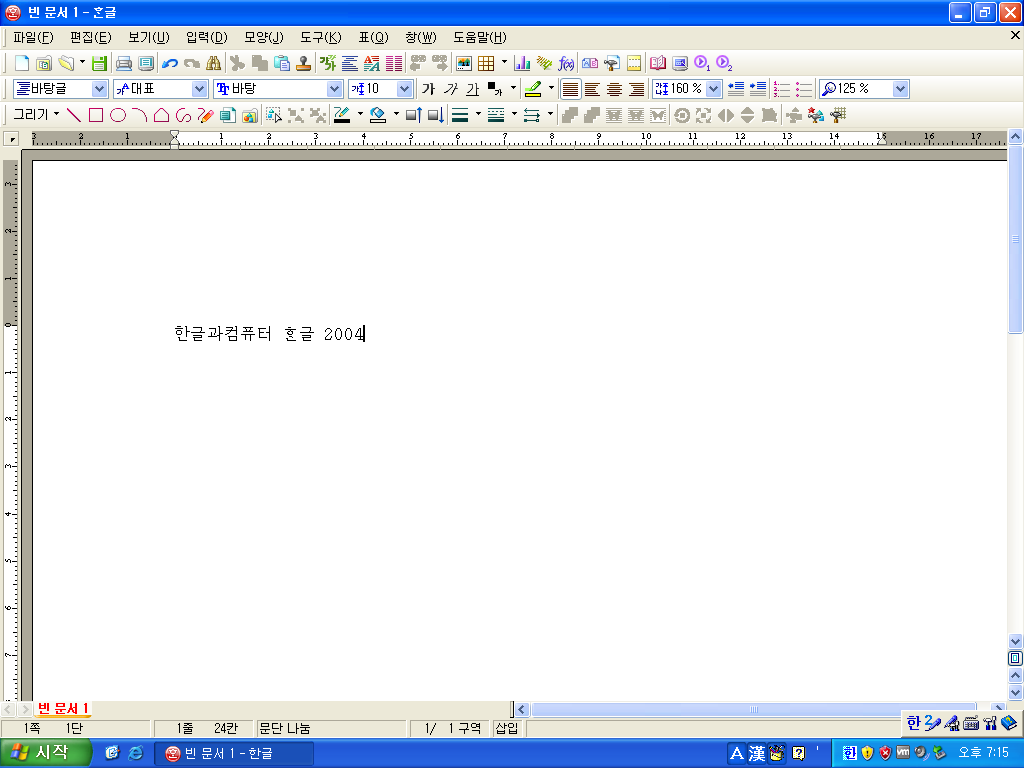The height and width of the screenshot is (768, 1024).
Task: Expand the 그리기 drawing menu
Action: pyautogui.click(x=37, y=115)
